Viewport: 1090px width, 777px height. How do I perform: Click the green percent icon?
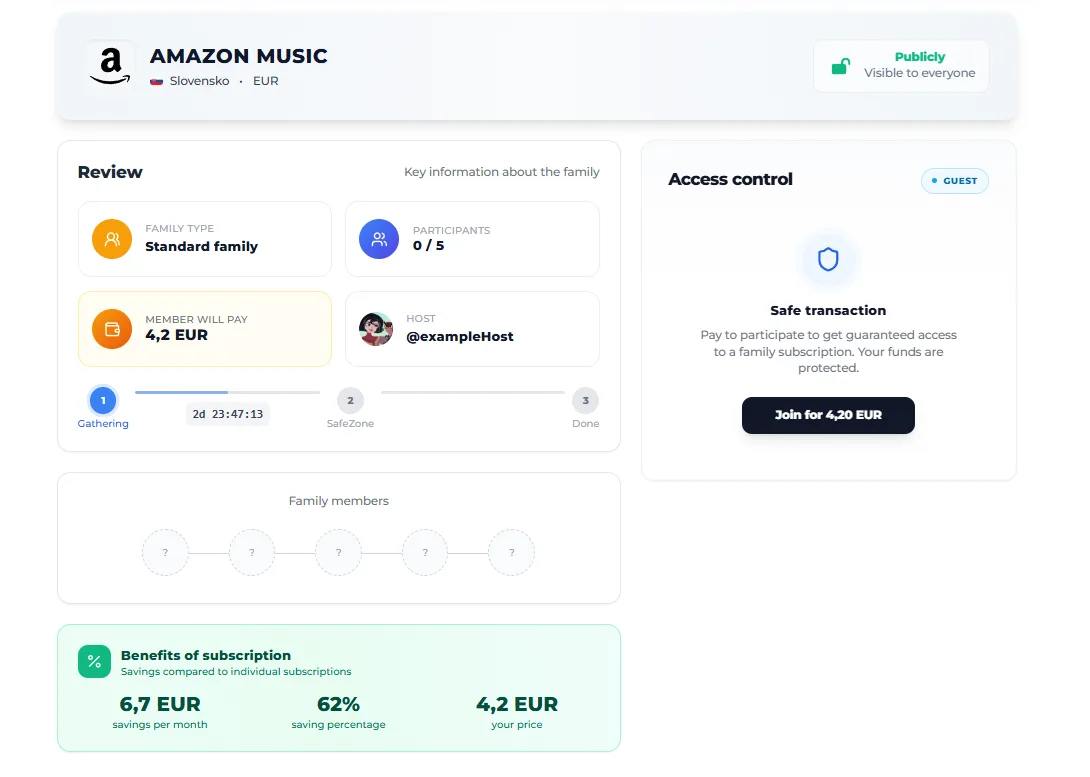tap(94, 661)
